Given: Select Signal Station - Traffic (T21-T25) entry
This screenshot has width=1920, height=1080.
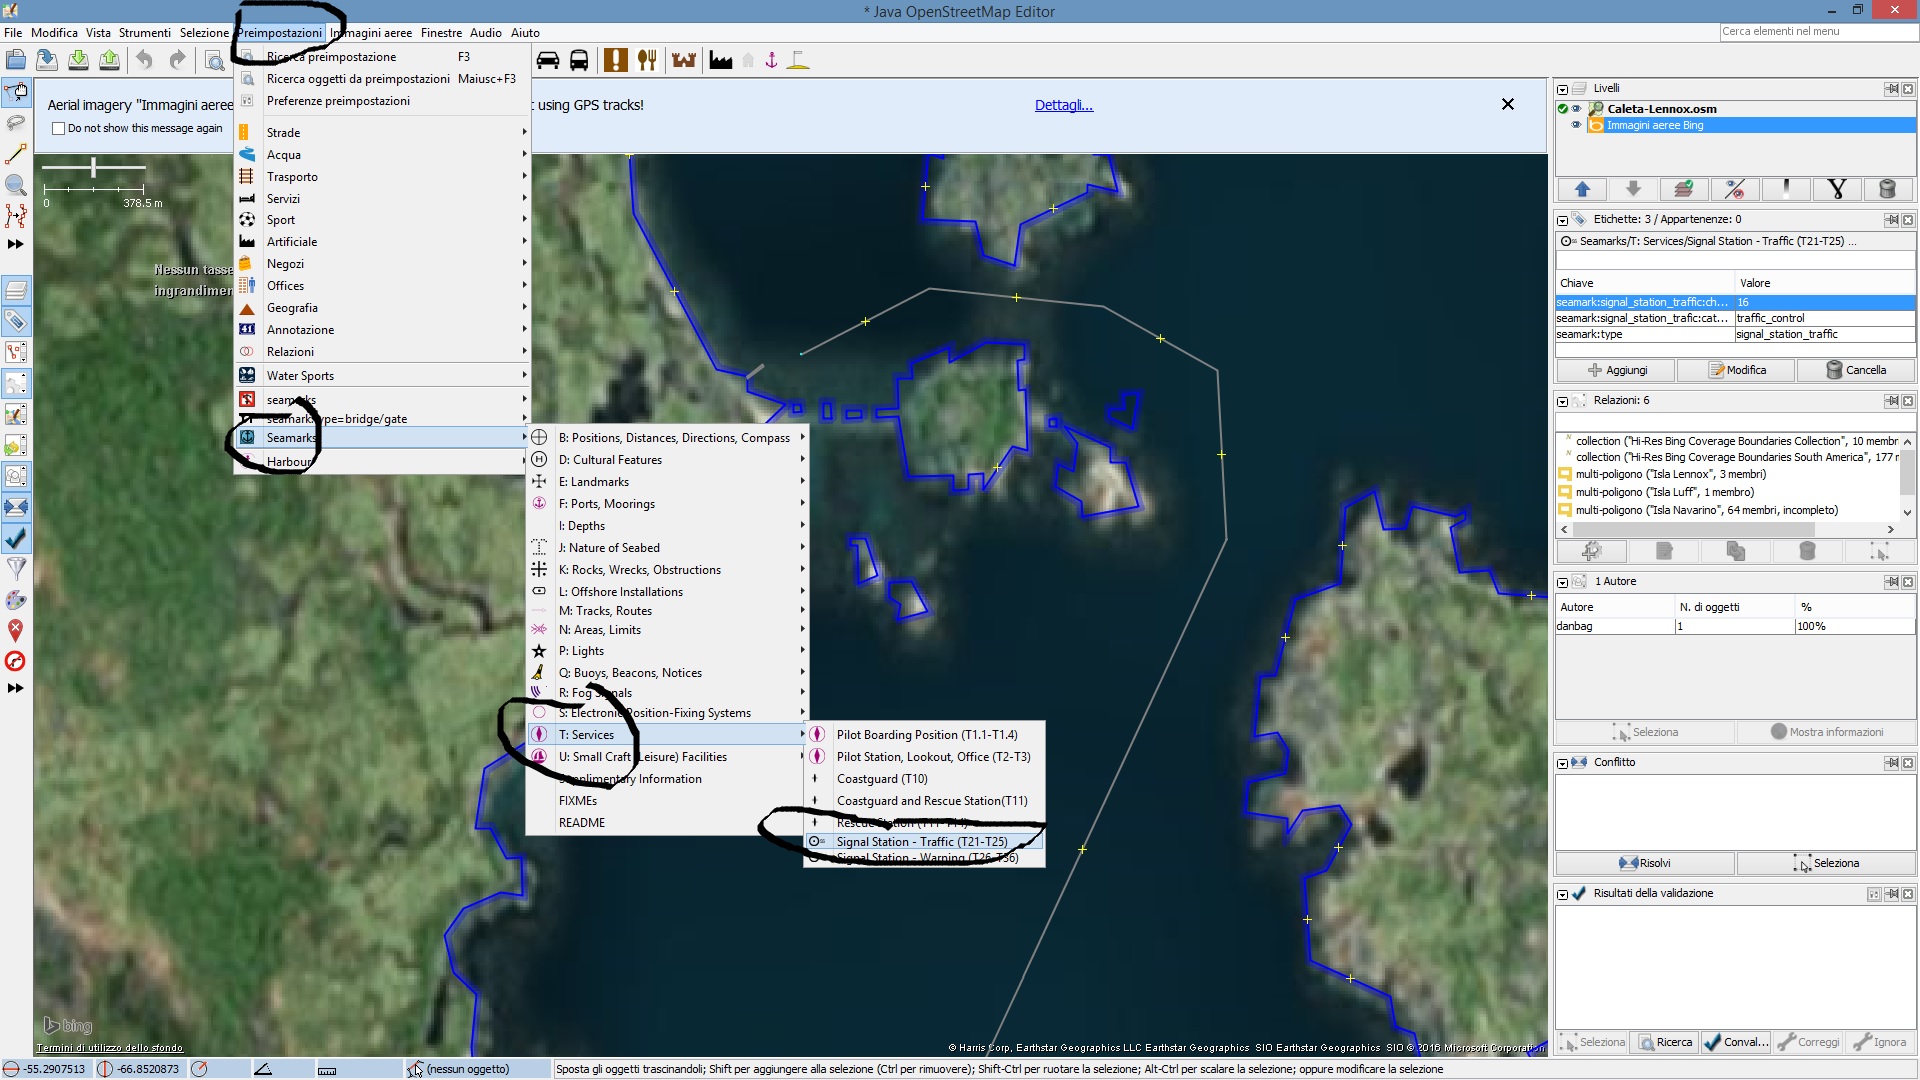Looking at the screenshot, I should pyautogui.click(x=921, y=842).
